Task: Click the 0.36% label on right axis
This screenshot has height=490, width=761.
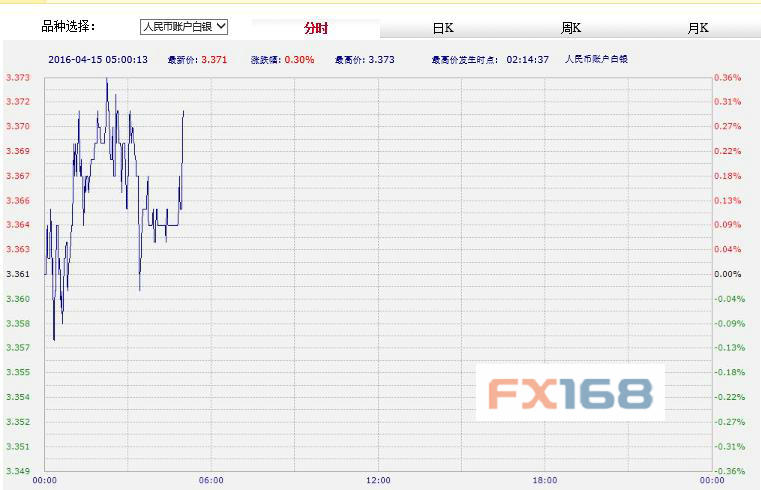Action: click(x=727, y=78)
